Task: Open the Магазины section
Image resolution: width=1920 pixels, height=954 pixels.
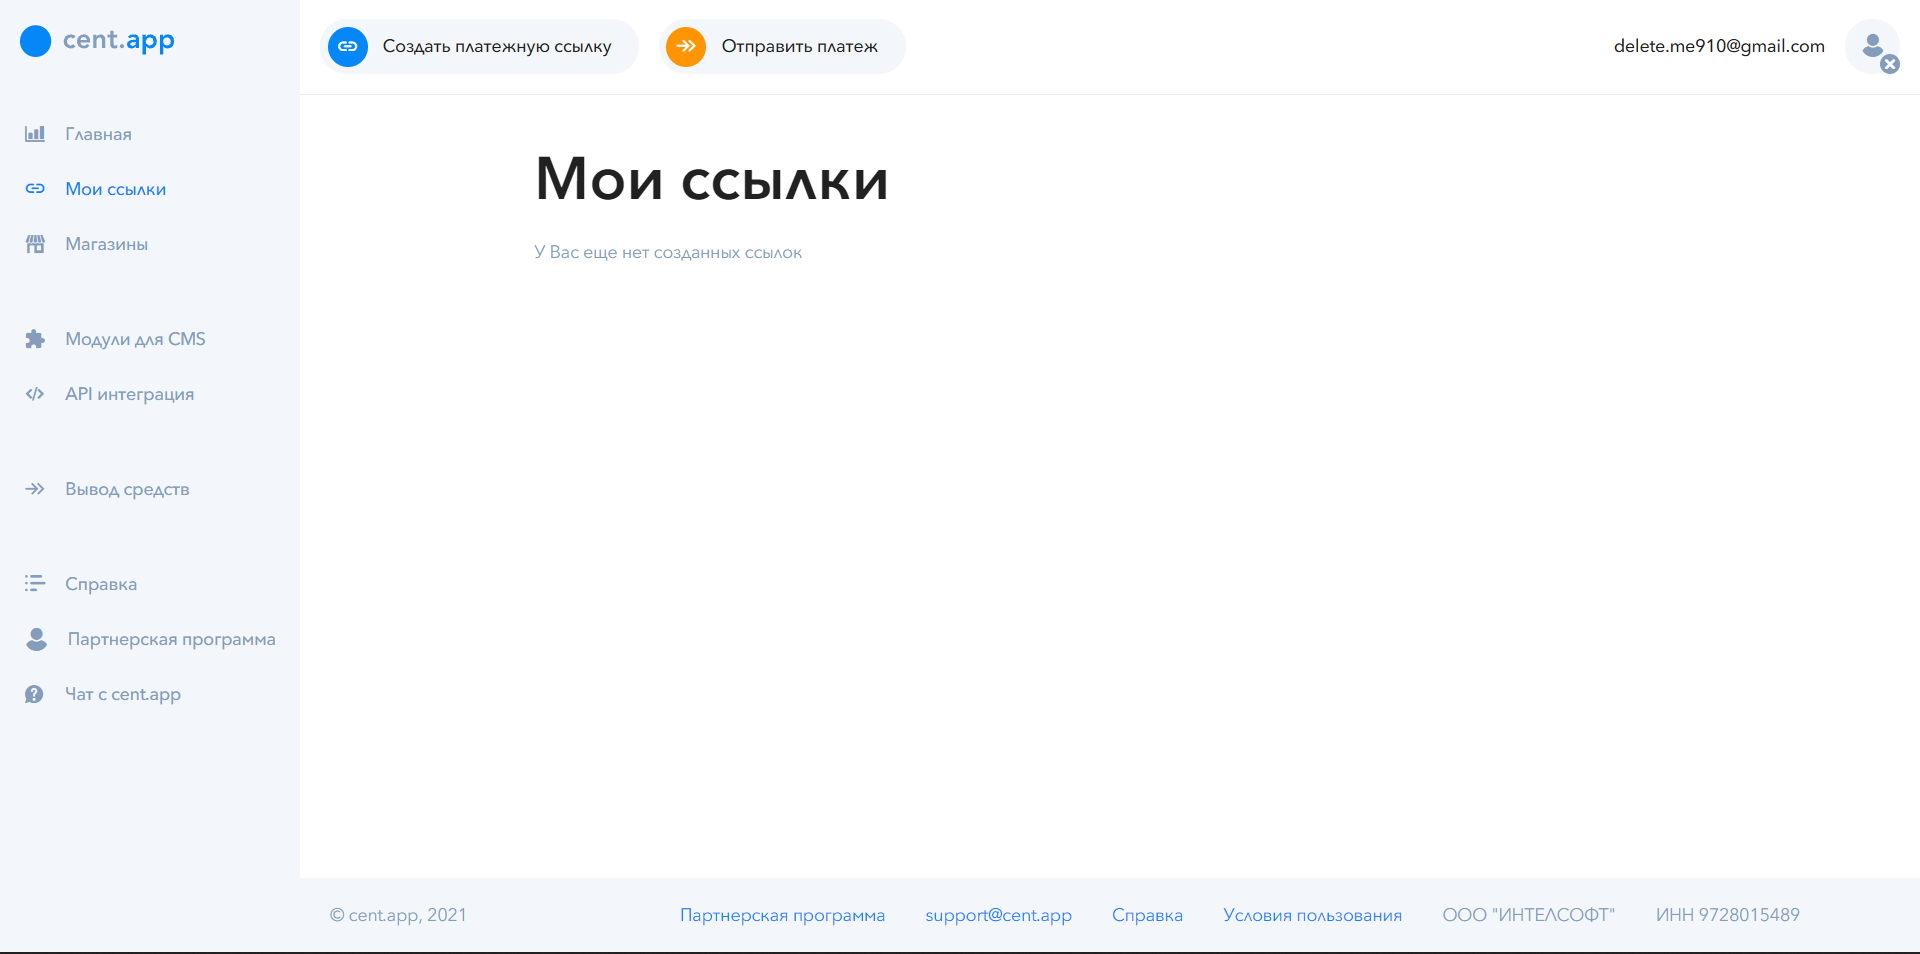Action: click(x=107, y=244)
